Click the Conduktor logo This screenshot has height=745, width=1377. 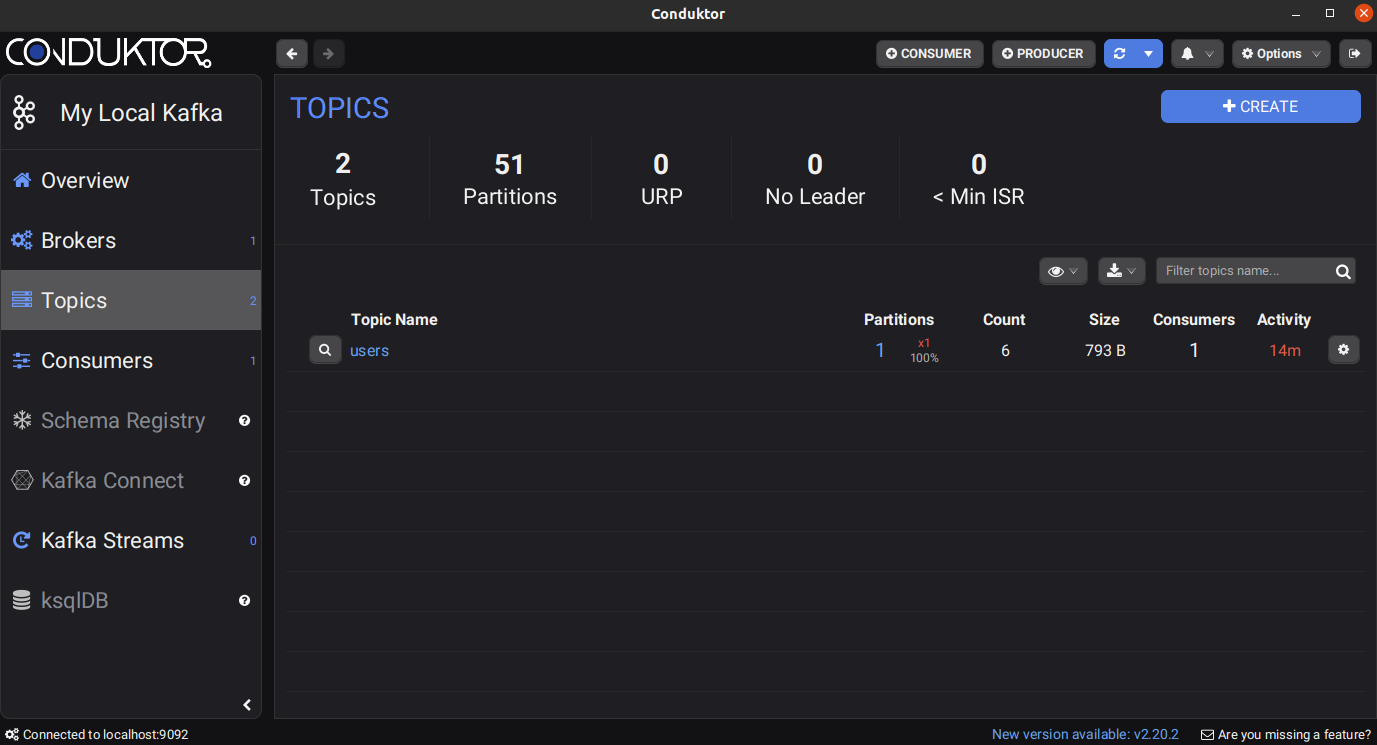point(108,53)
